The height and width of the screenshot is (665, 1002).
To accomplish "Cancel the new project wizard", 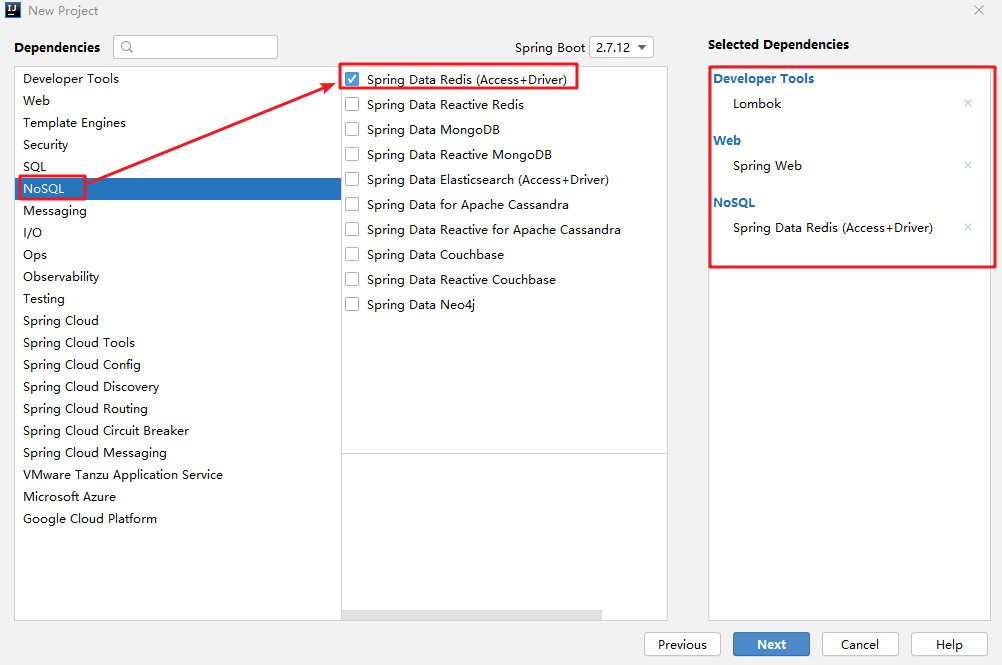I will pos(860,645).
